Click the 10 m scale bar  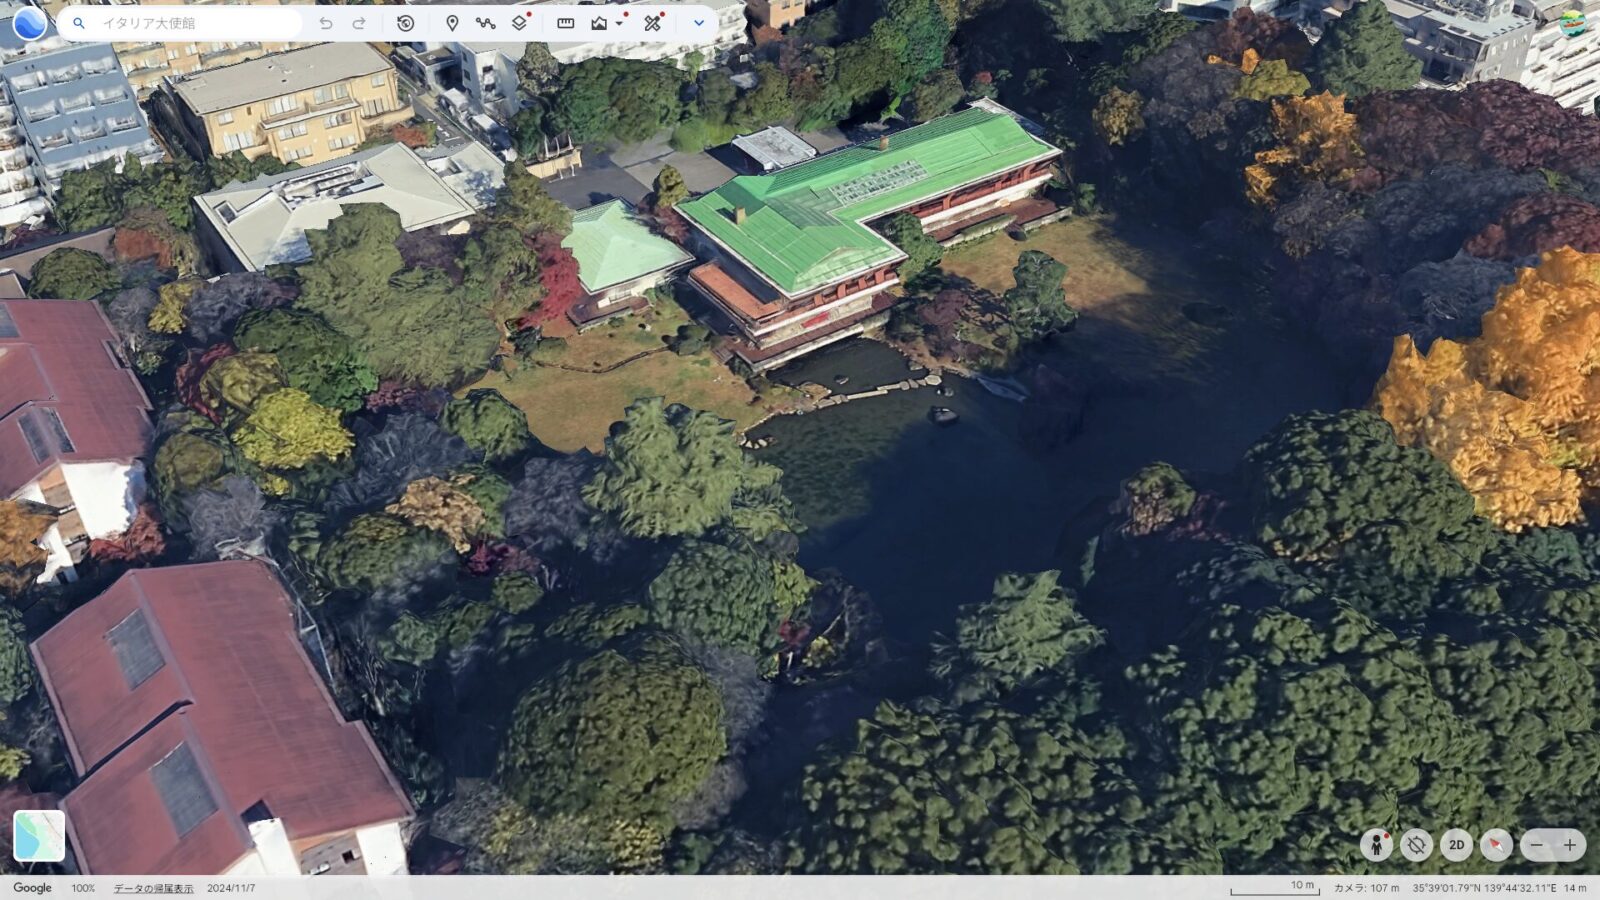click(x=1273, y=887)
